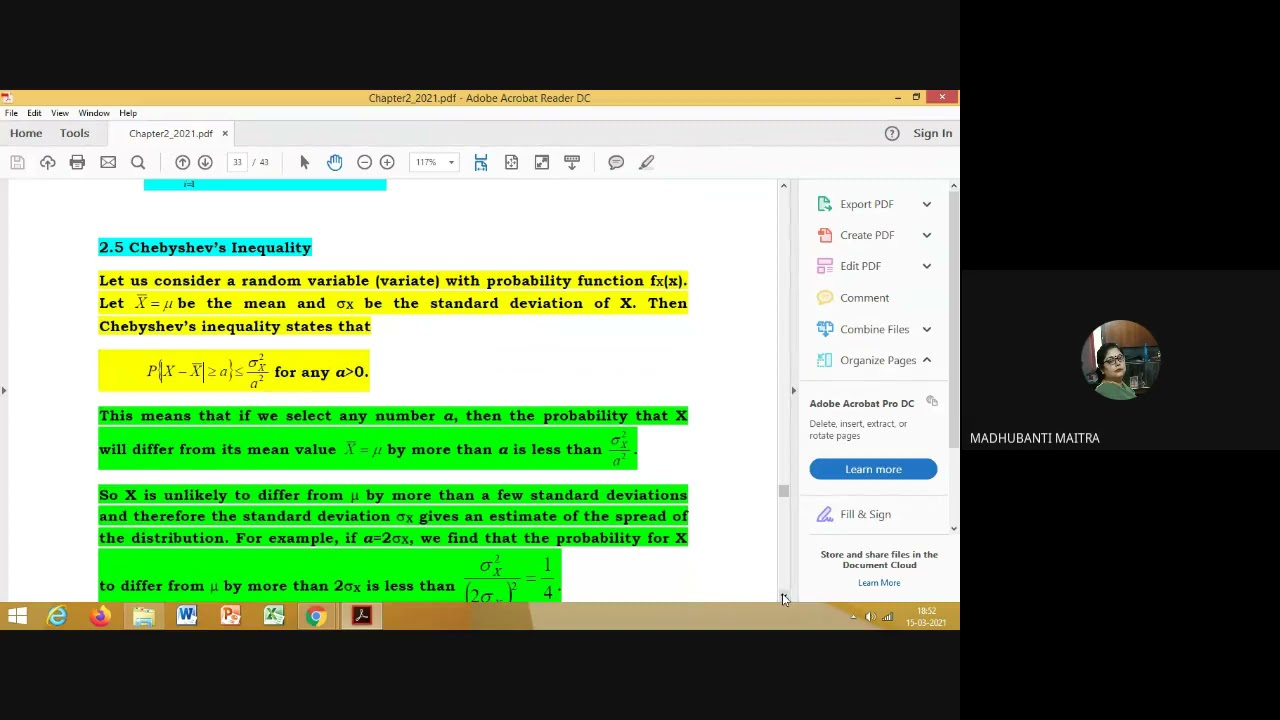This screenshot has height=720, width=1280.
Task: Open Excel from the taskbar
Action: tap(273, 616)
